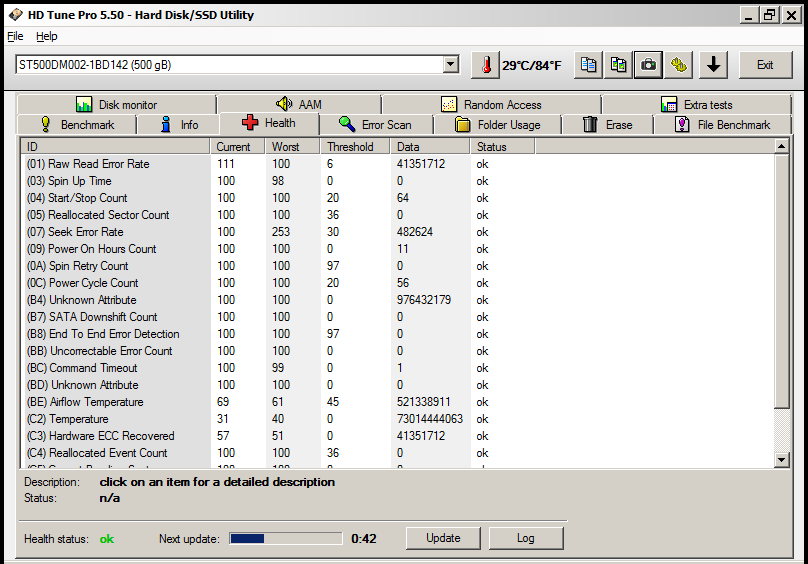This screenshot has width=808, height=564.
Task: Click the scroll down arrow of list
Action: [x=782, y=459]
